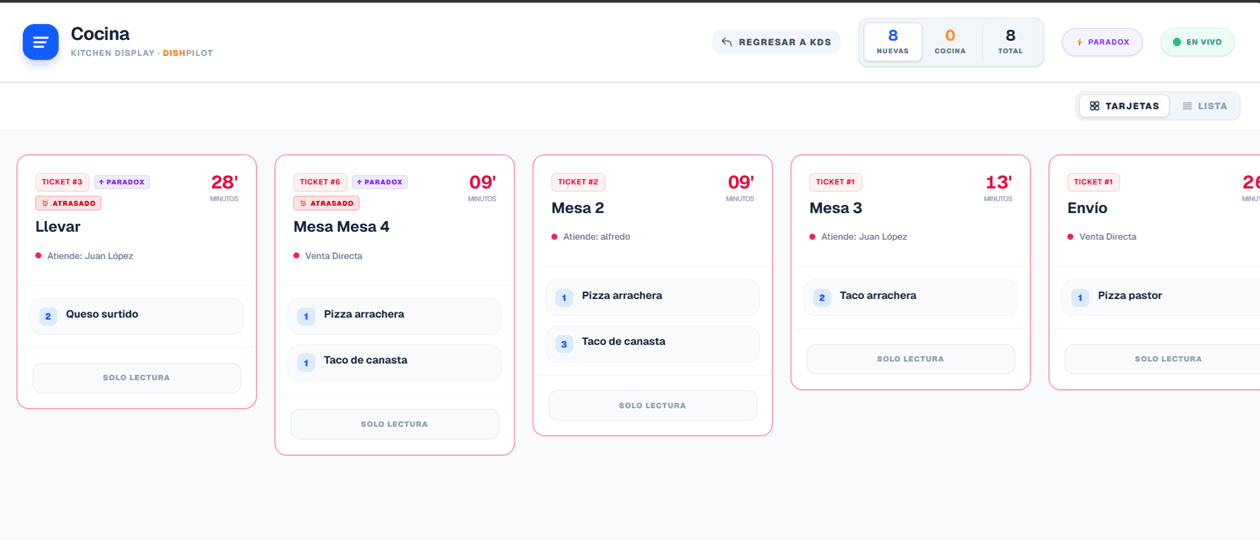1260x540 pixels.
Task: Click the Mesa 3 card title
Action: pyautogui.click(x=836, y=208)
